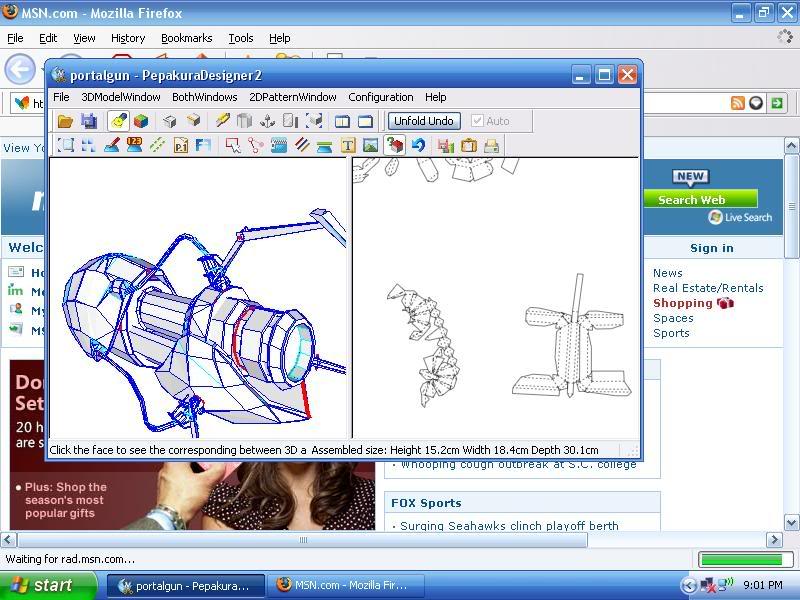
Task: Open Firefox Bookmarks menu
Action: click(x=186, y=38)
